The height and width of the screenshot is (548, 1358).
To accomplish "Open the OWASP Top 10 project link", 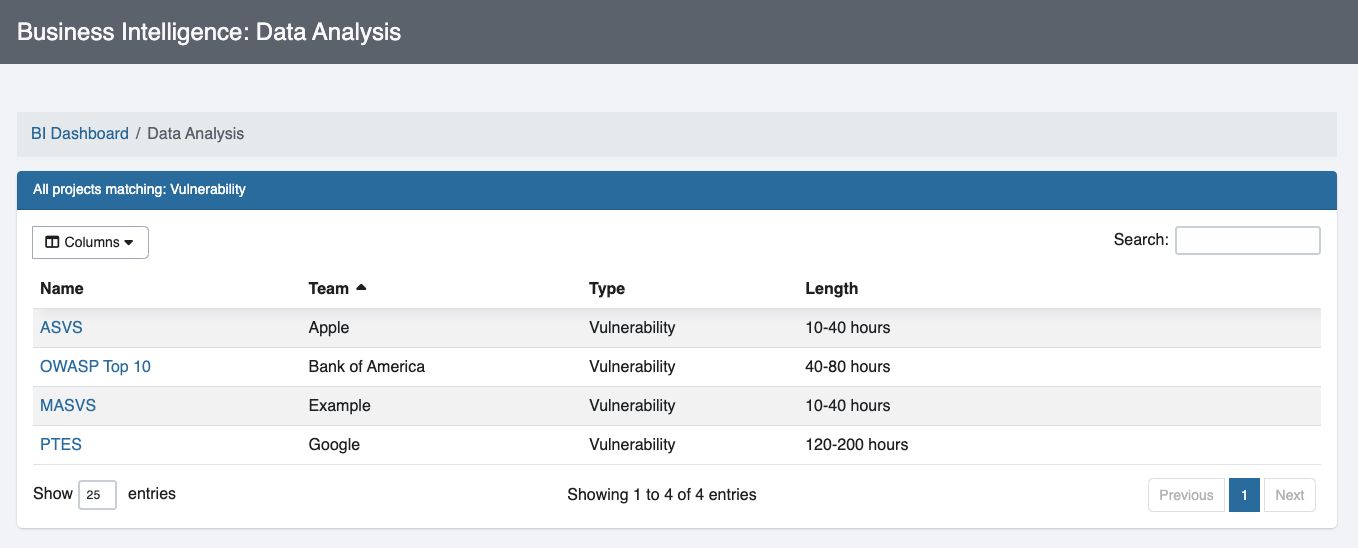I will click(95, 366).
